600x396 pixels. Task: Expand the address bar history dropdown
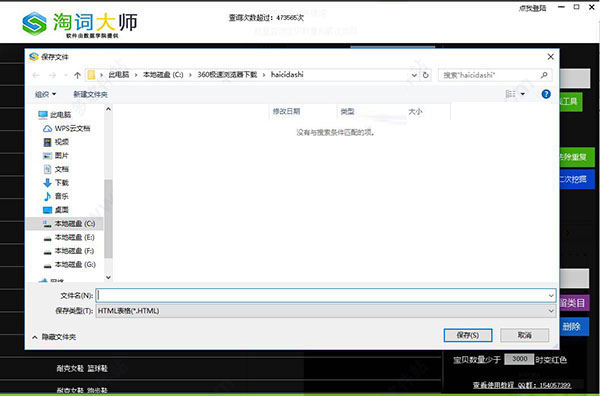pyautogui.click(x=414, y=75)
